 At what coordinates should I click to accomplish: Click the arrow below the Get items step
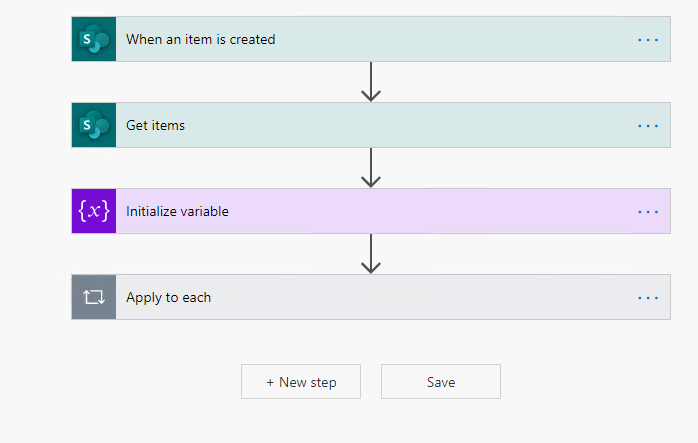371,169
